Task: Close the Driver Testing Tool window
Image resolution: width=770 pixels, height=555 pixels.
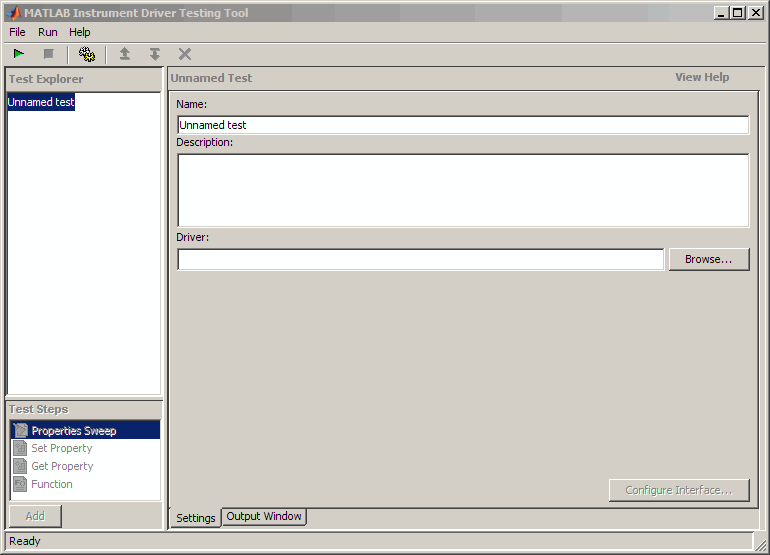Action: tap(755, 13)
